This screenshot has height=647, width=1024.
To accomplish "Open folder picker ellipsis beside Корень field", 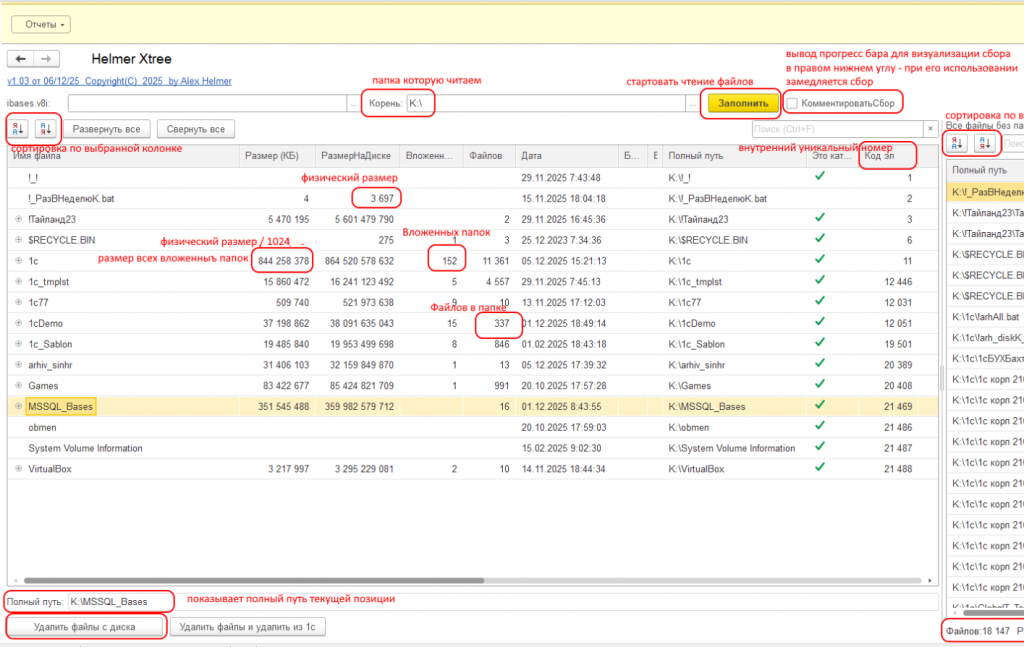I will click(692, 103).
